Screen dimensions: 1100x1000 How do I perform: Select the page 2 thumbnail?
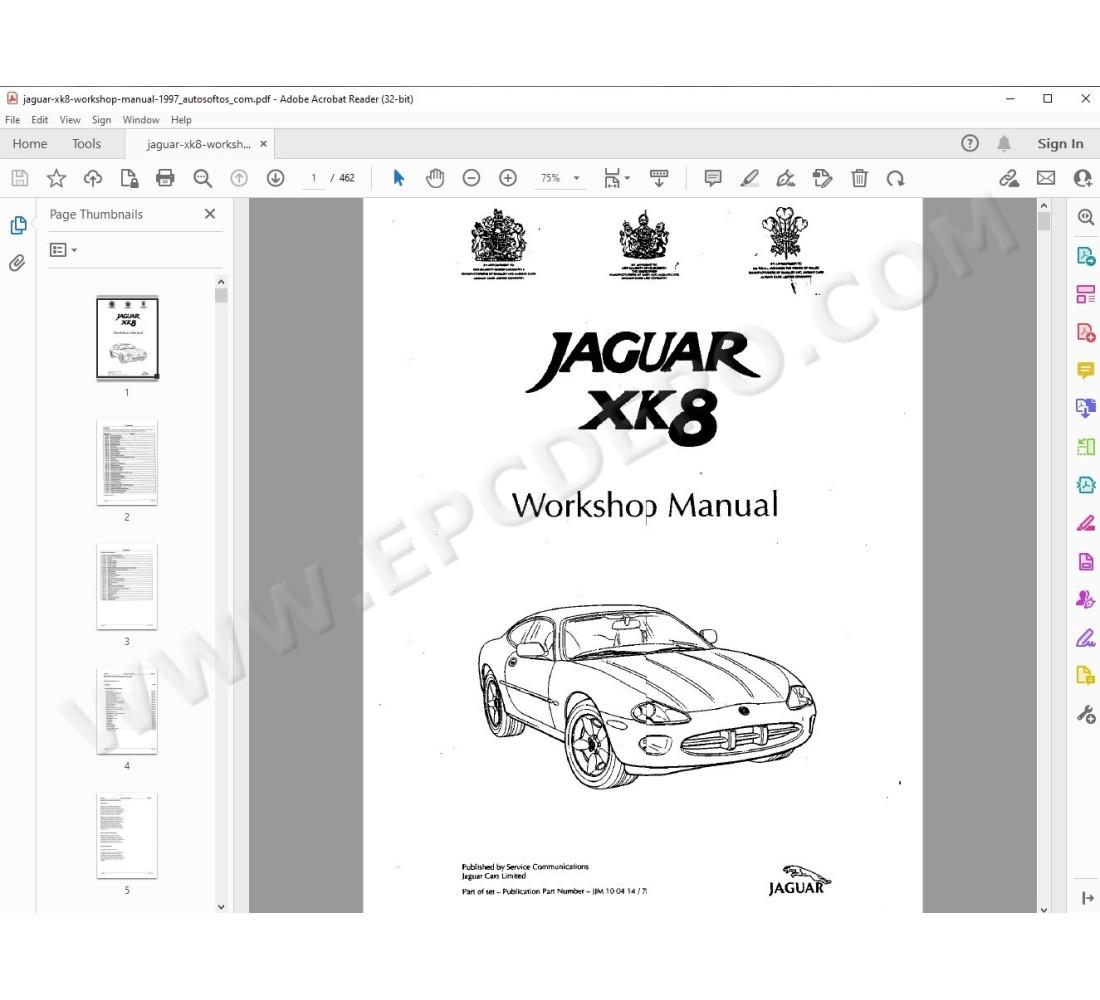[127, 462]
